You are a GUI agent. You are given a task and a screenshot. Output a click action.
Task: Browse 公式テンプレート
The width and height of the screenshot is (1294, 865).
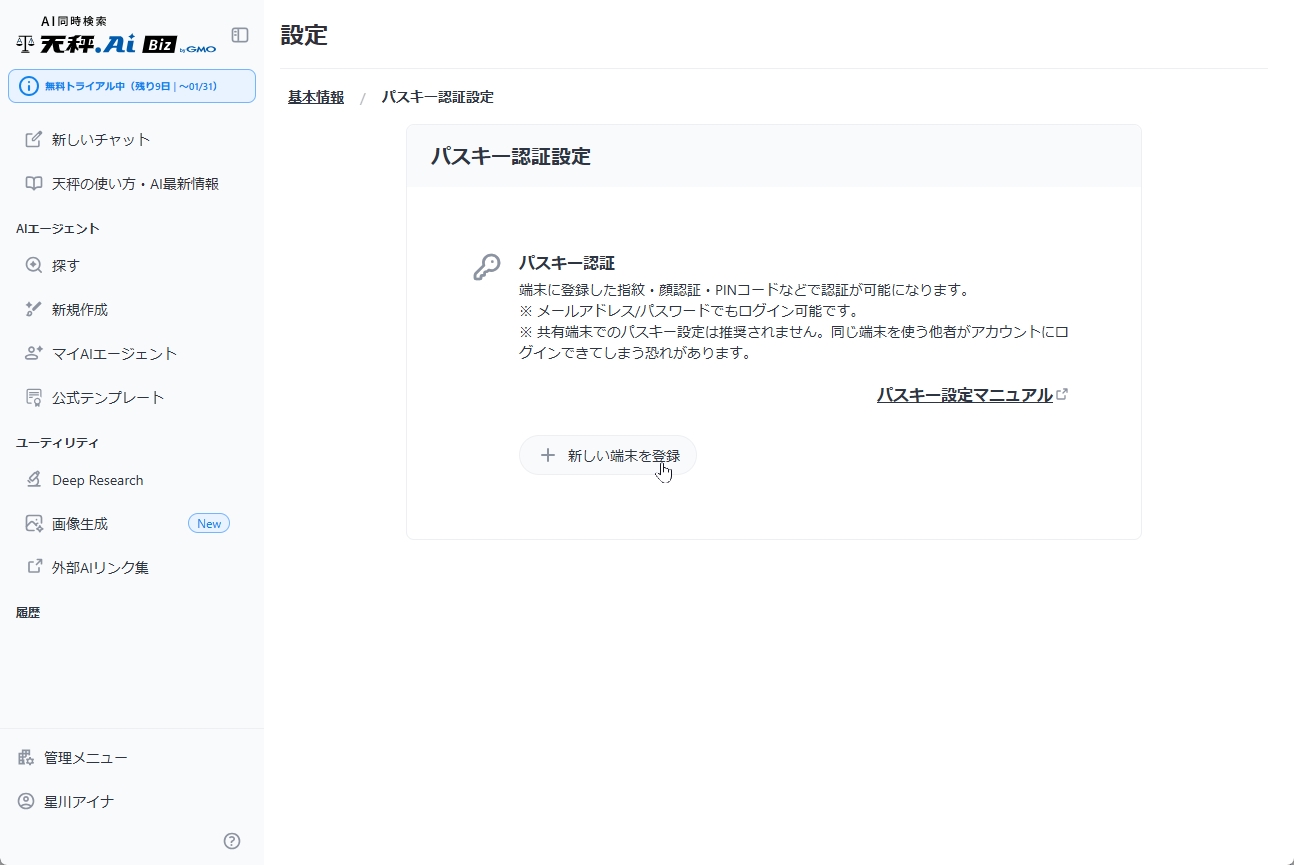click(x=104, y=397)
